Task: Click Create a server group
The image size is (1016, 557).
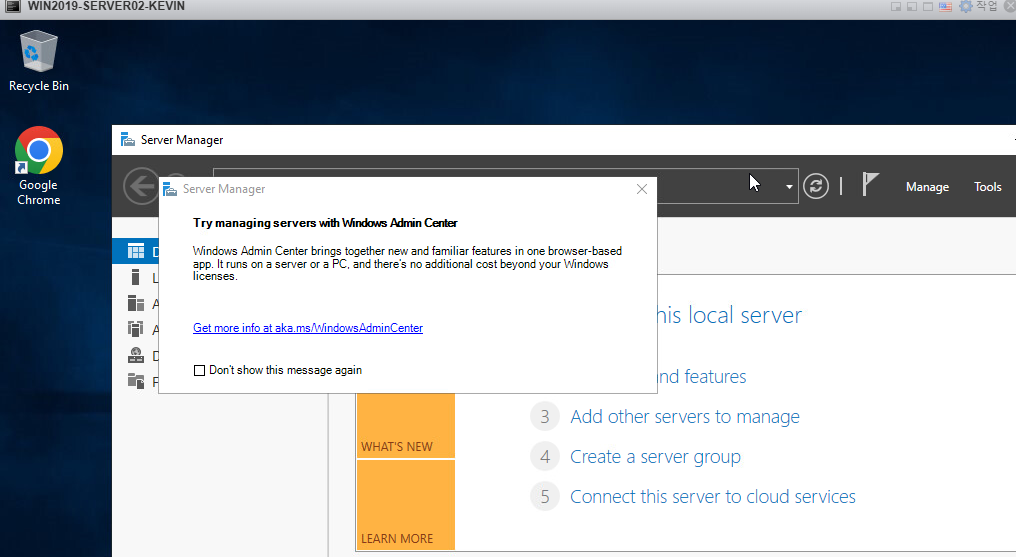Action: 655,457
